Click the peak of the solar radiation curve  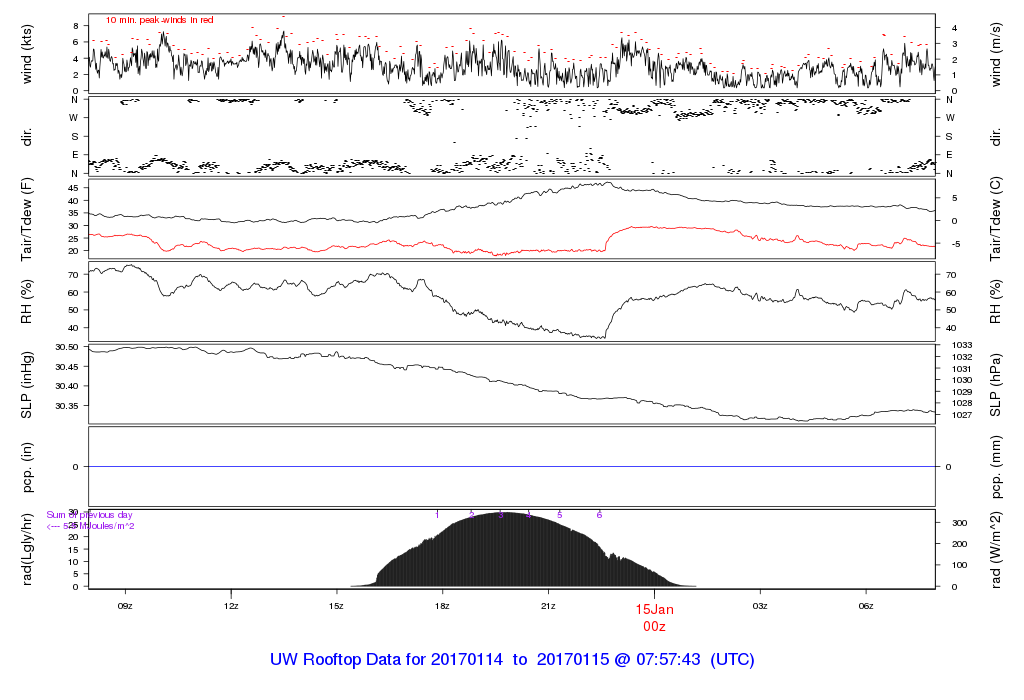click(x=505, y=514)
